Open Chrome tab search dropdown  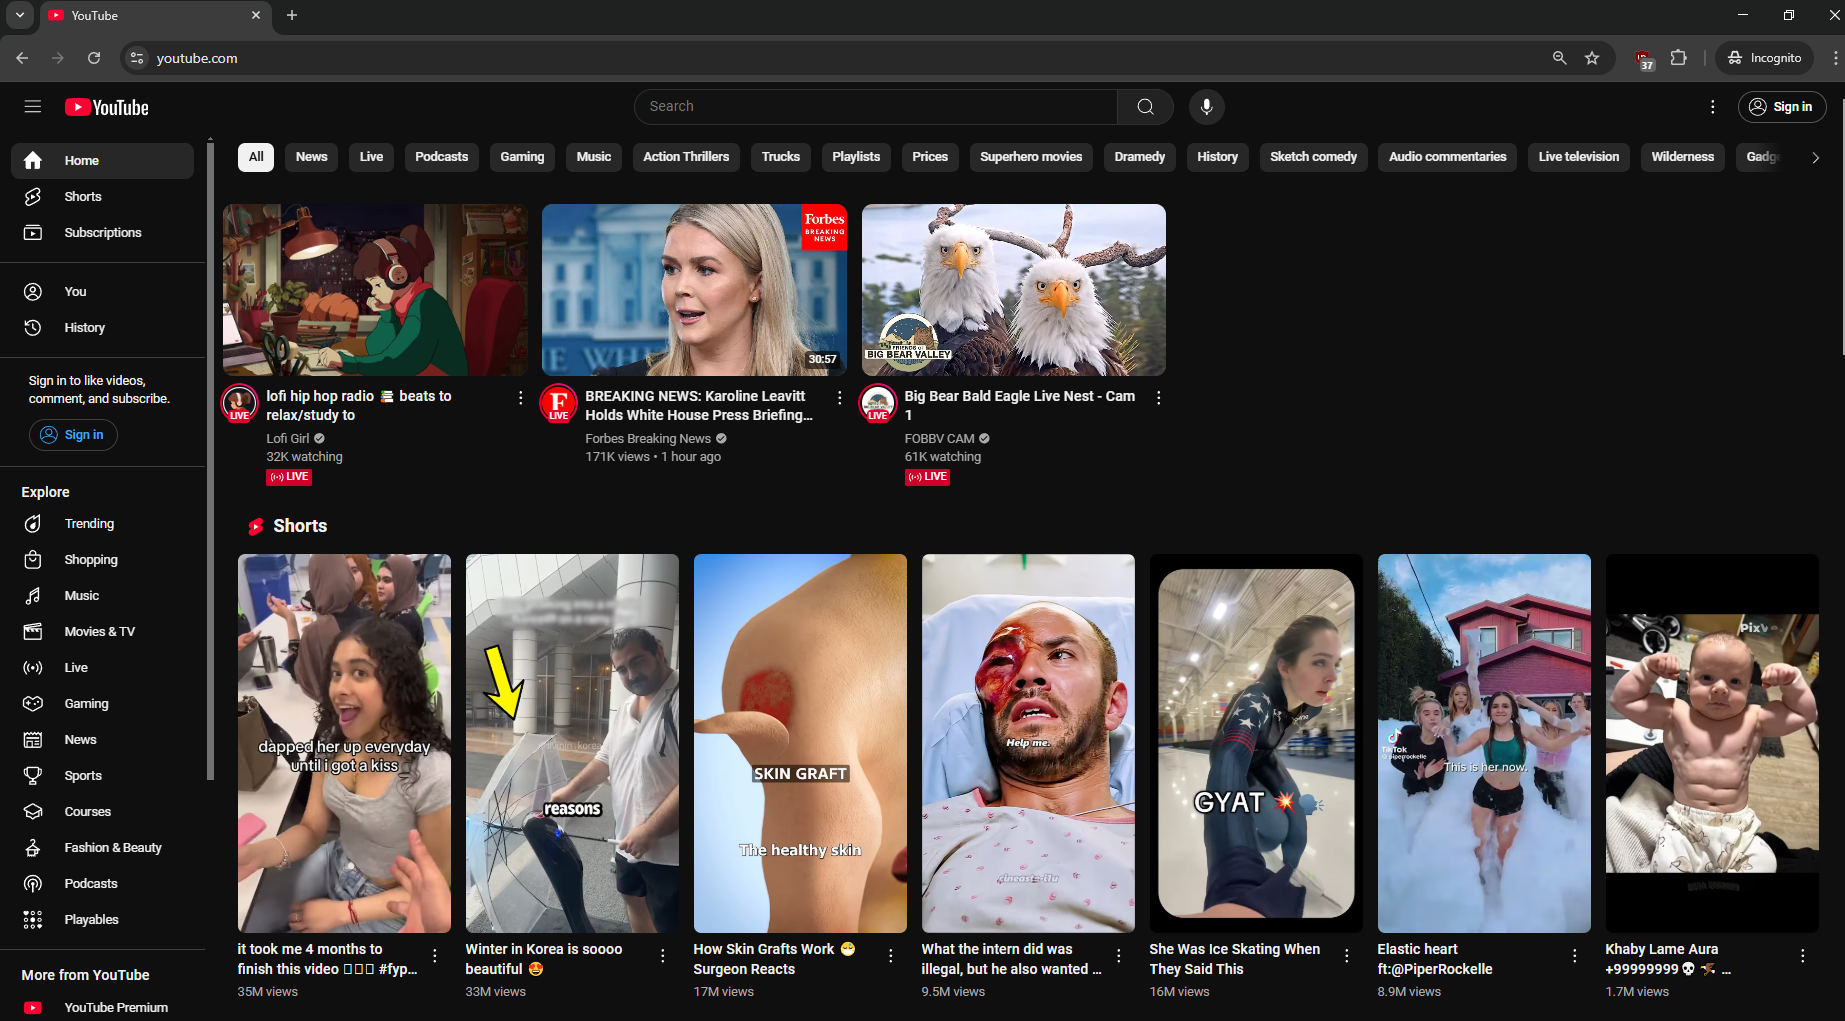click(19, 15)
